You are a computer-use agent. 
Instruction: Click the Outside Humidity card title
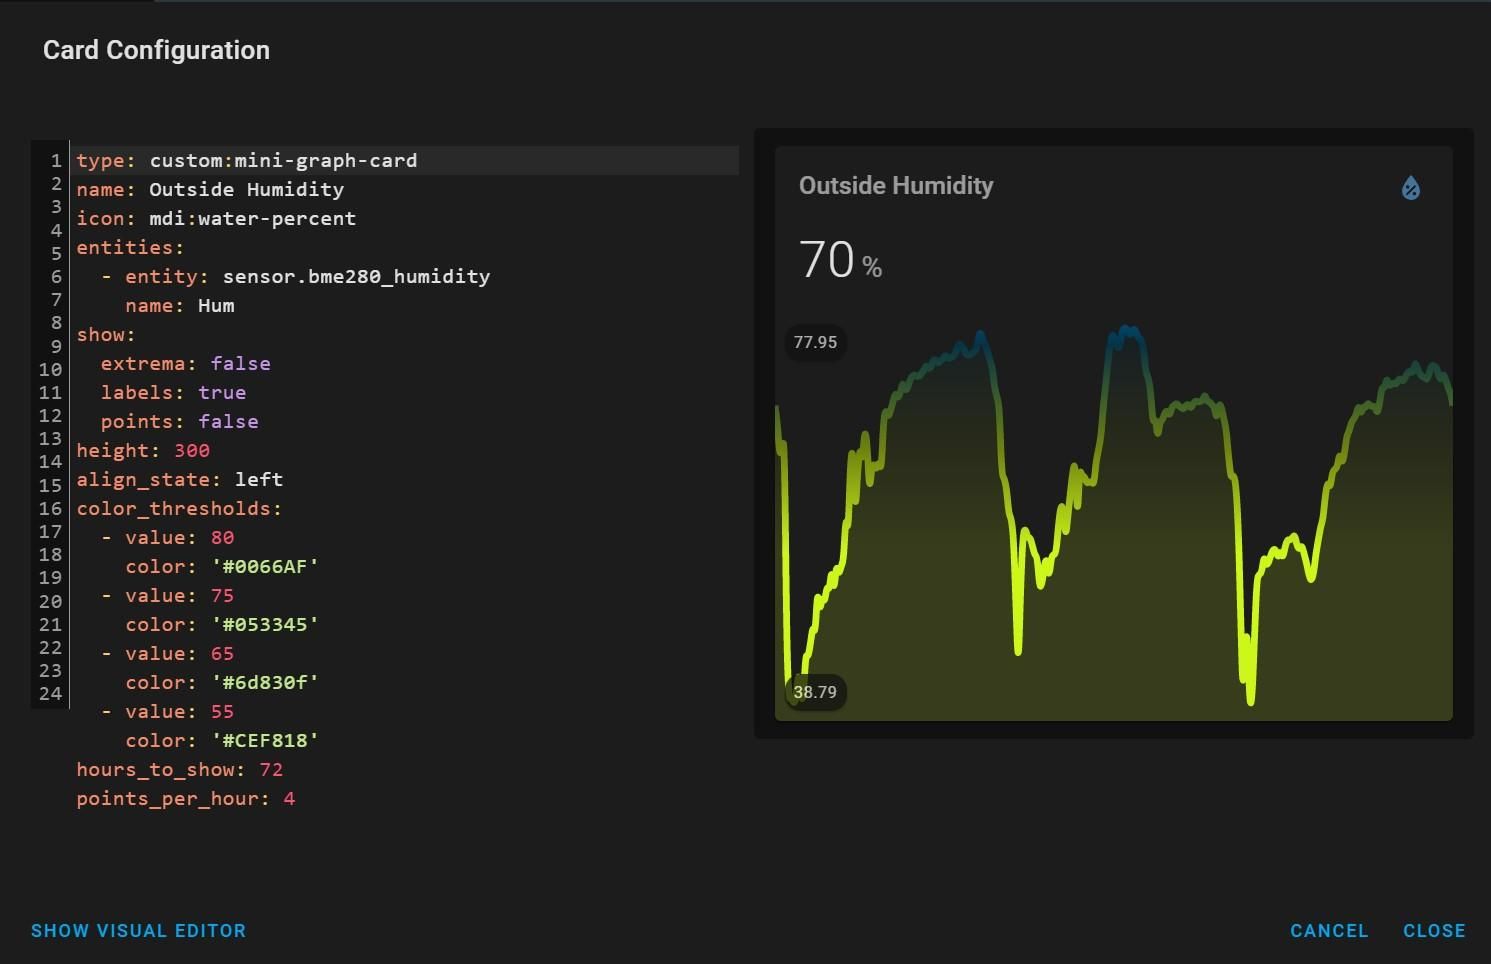point(896,185)
